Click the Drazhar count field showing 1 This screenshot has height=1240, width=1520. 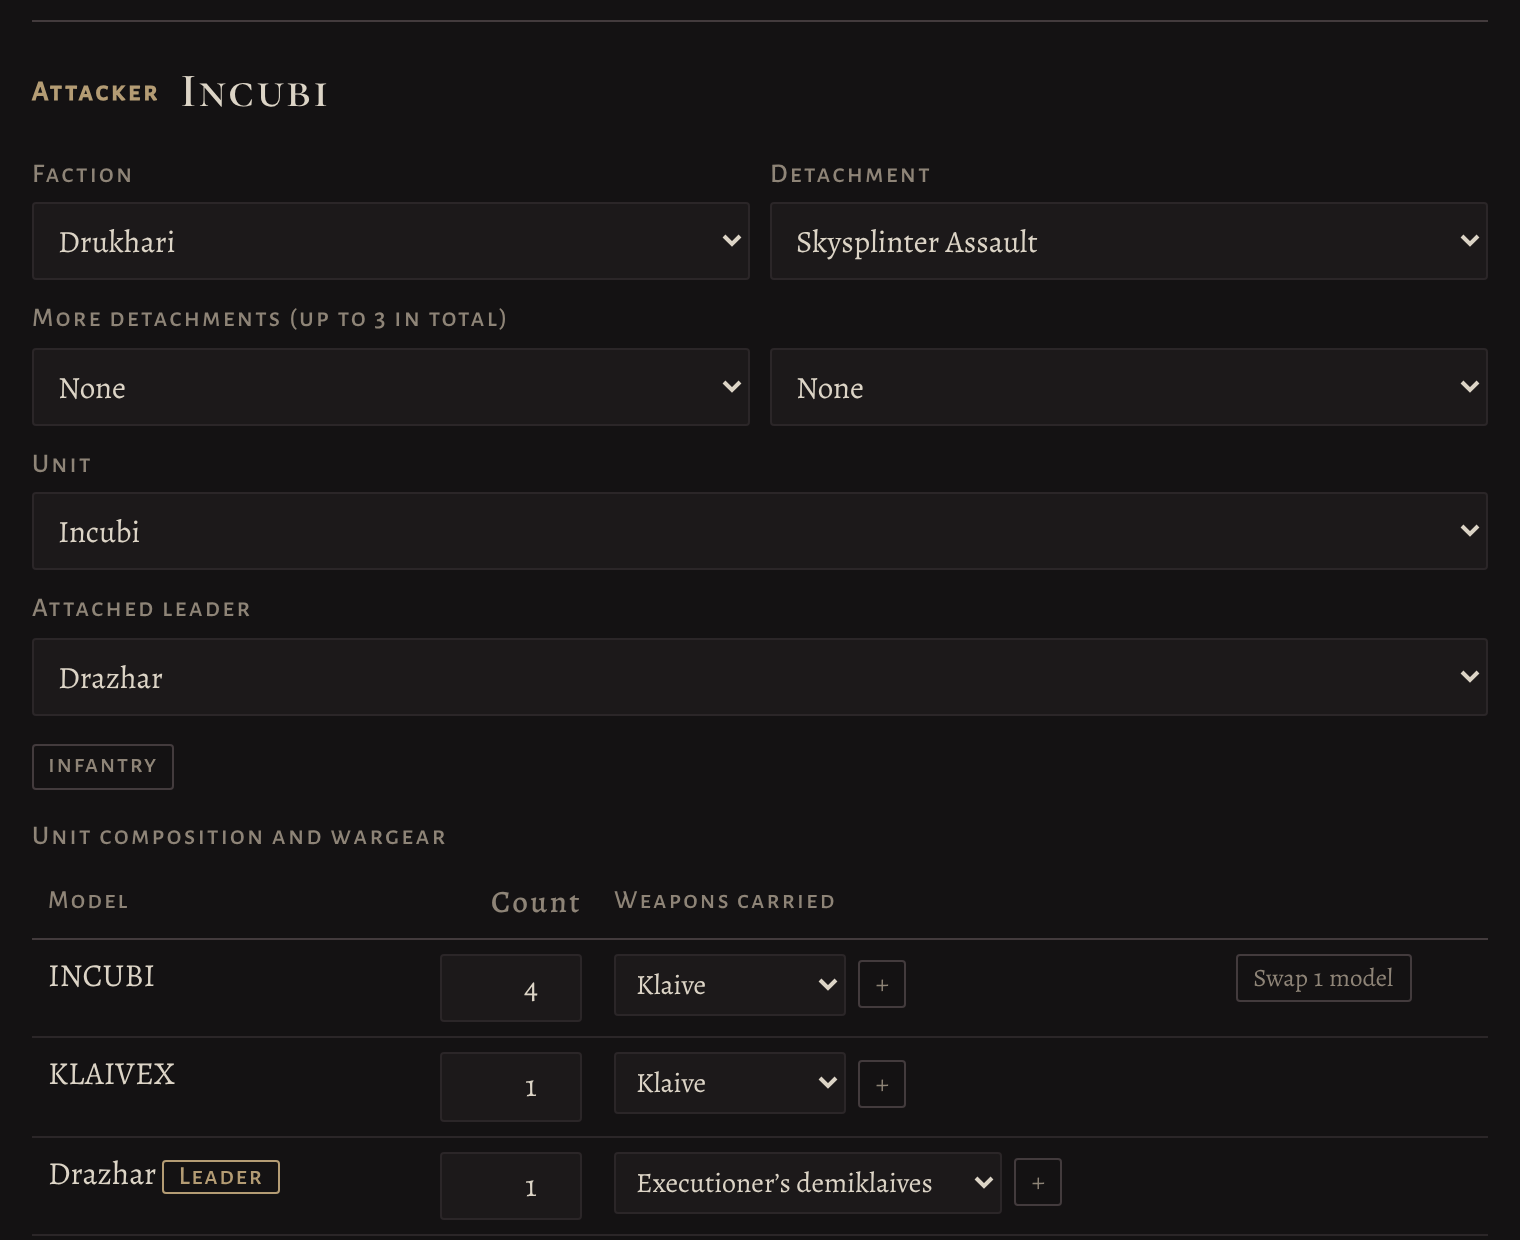click(x=511, y=1186)
